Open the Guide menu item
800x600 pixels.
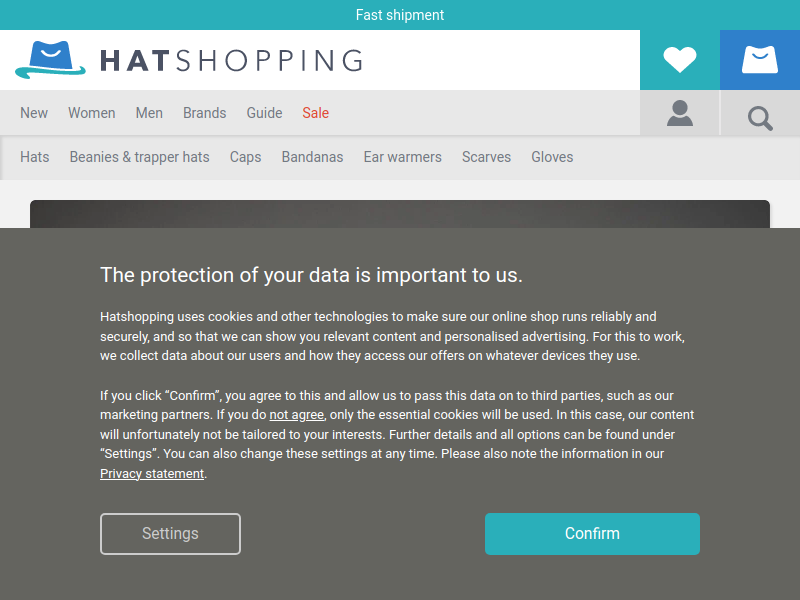[264, 113]
